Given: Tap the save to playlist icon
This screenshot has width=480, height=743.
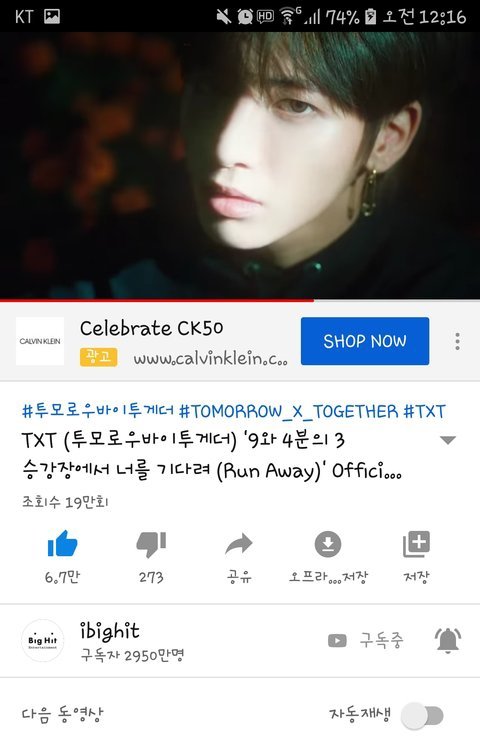Looking at the screenshot, I should point(416,544).
